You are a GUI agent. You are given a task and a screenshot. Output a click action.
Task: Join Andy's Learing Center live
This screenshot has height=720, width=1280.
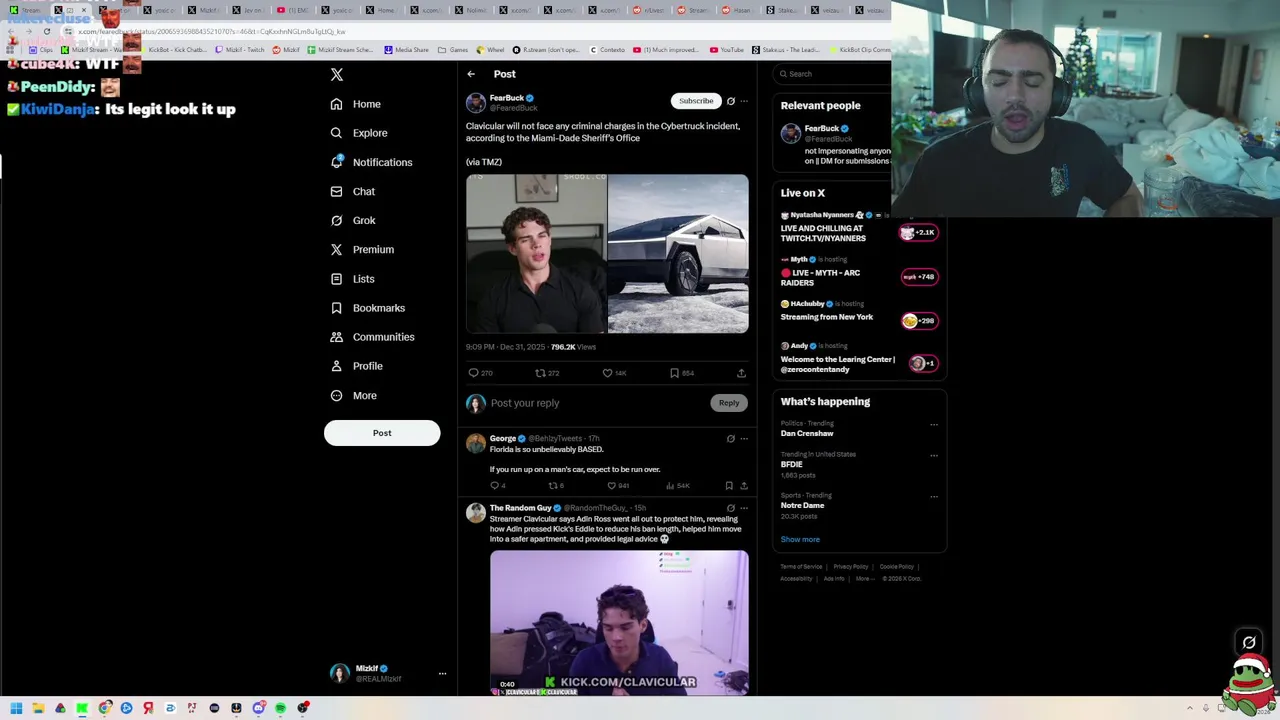pos(858,358)
